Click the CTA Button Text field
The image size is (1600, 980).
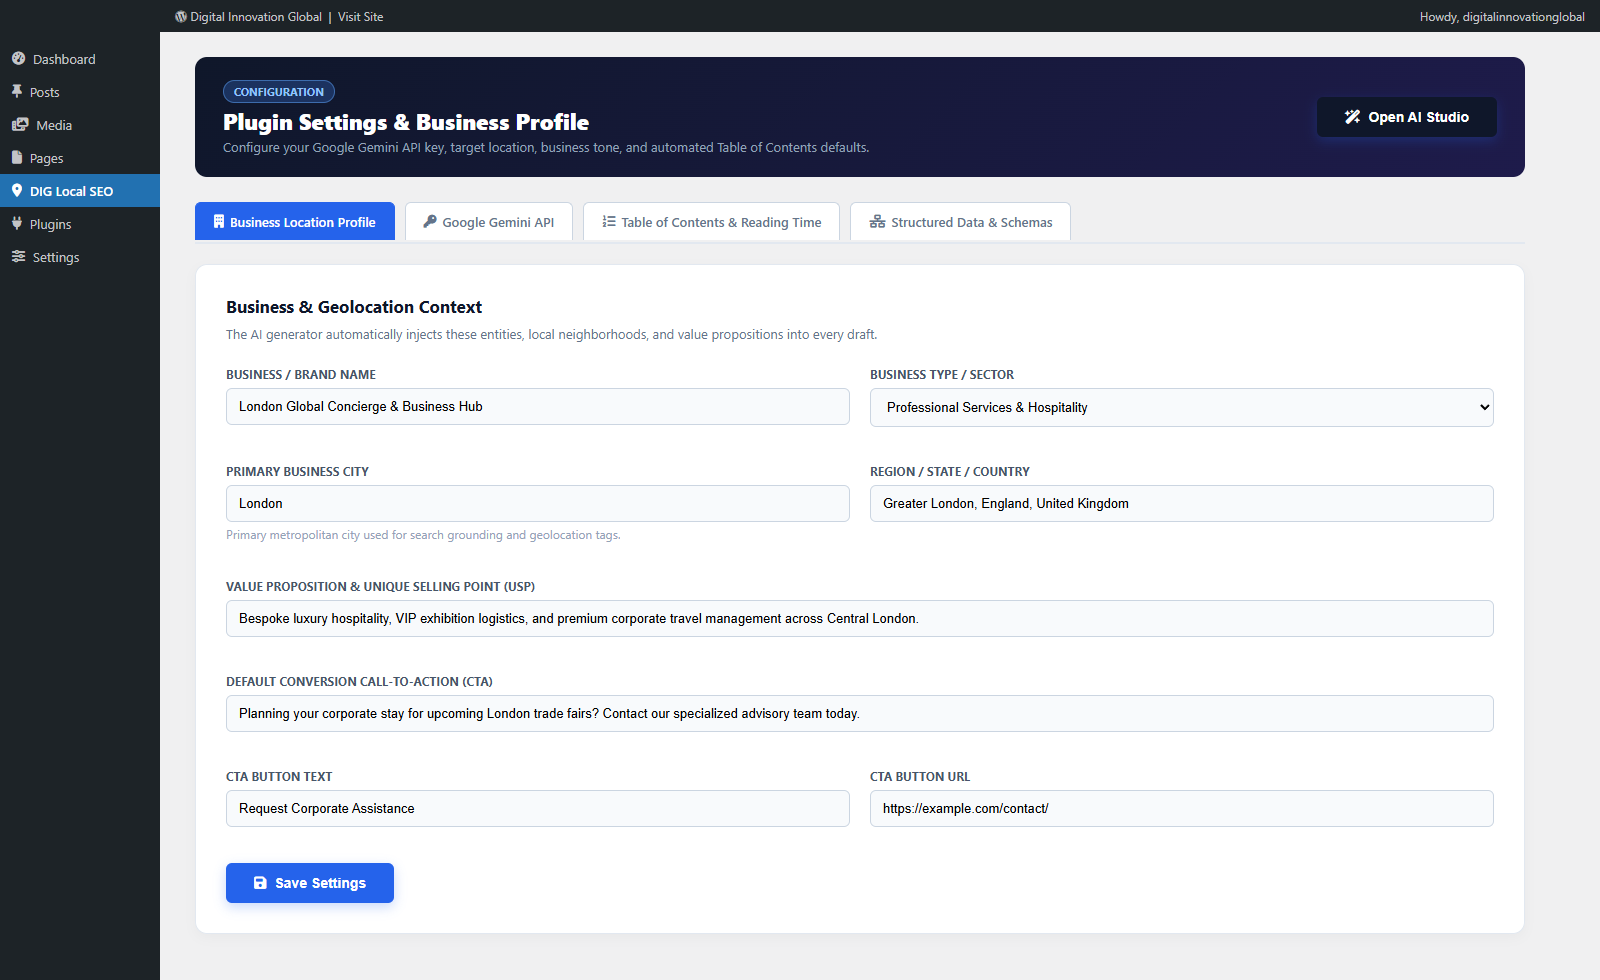(x=538, y=809)
